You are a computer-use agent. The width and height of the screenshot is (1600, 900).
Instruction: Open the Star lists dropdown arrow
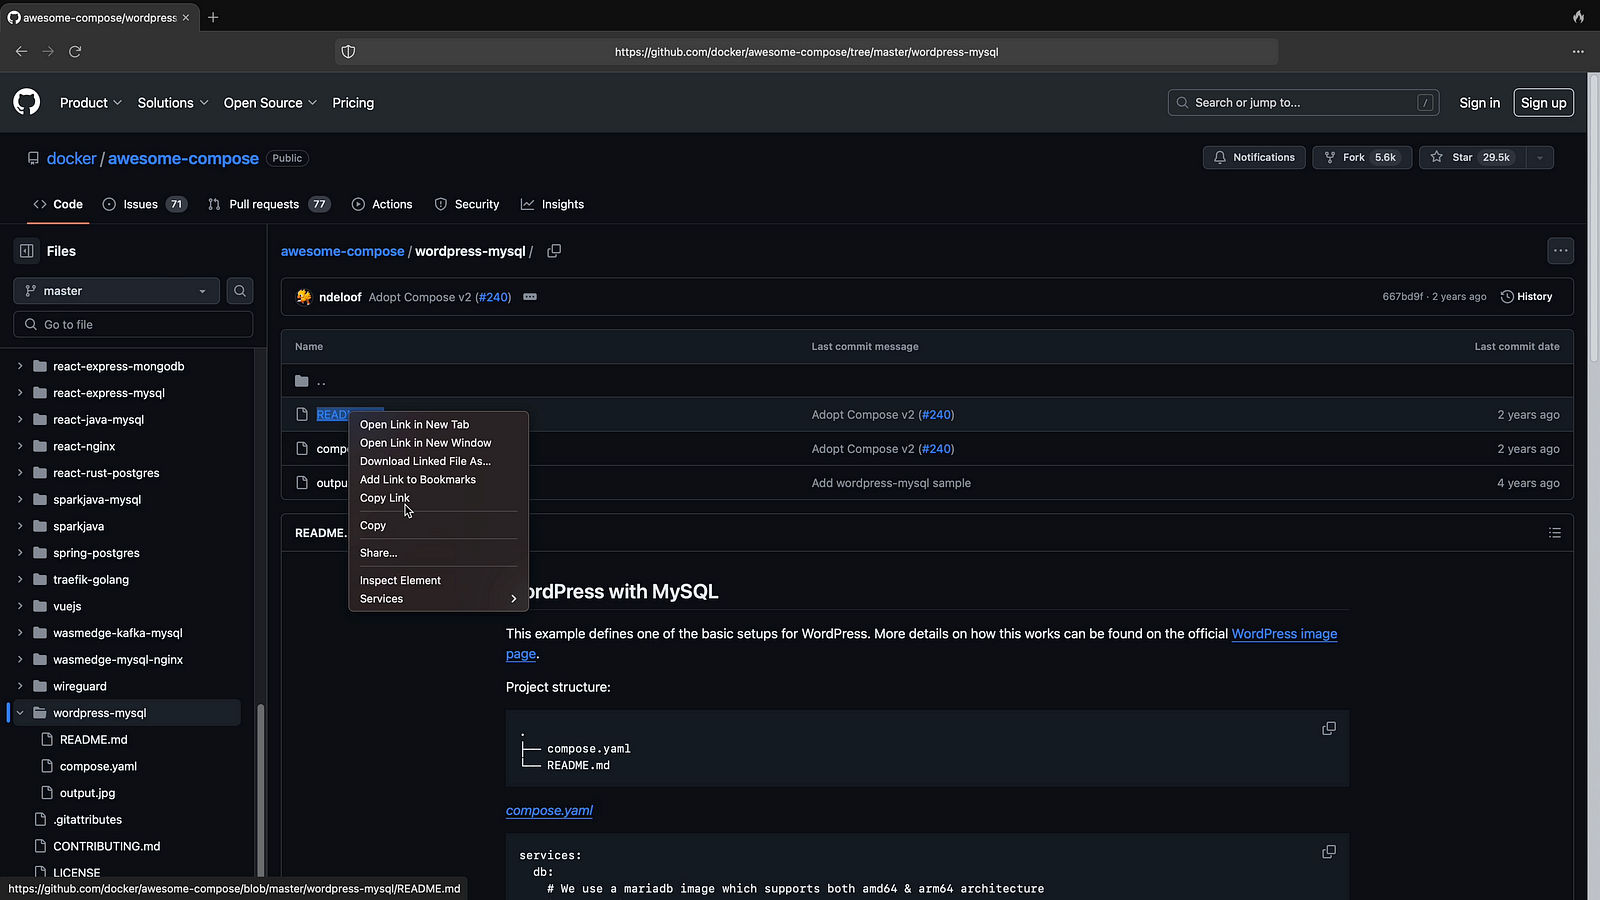pyautogui.click(x=1540, y=158)
